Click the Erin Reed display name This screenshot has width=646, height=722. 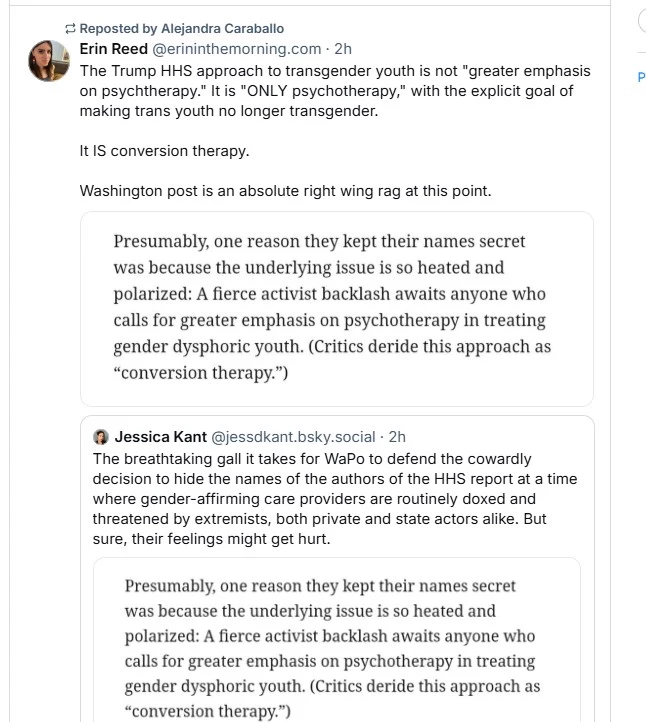click(113, 49)
